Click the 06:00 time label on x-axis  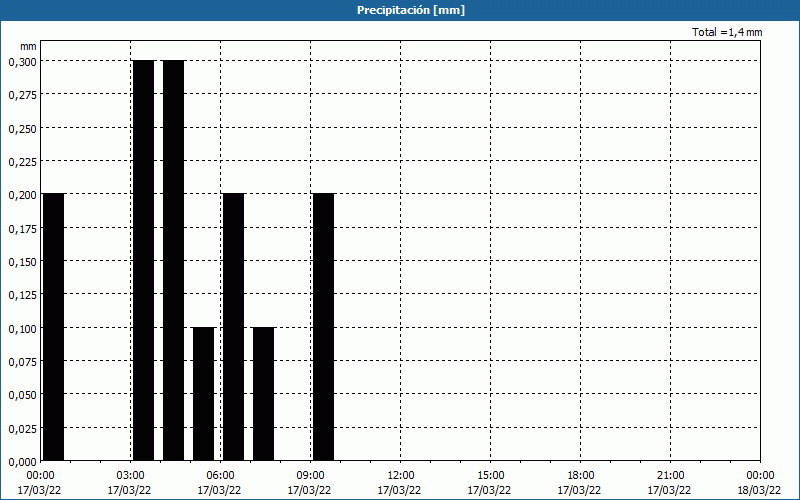tap(220, 476)
